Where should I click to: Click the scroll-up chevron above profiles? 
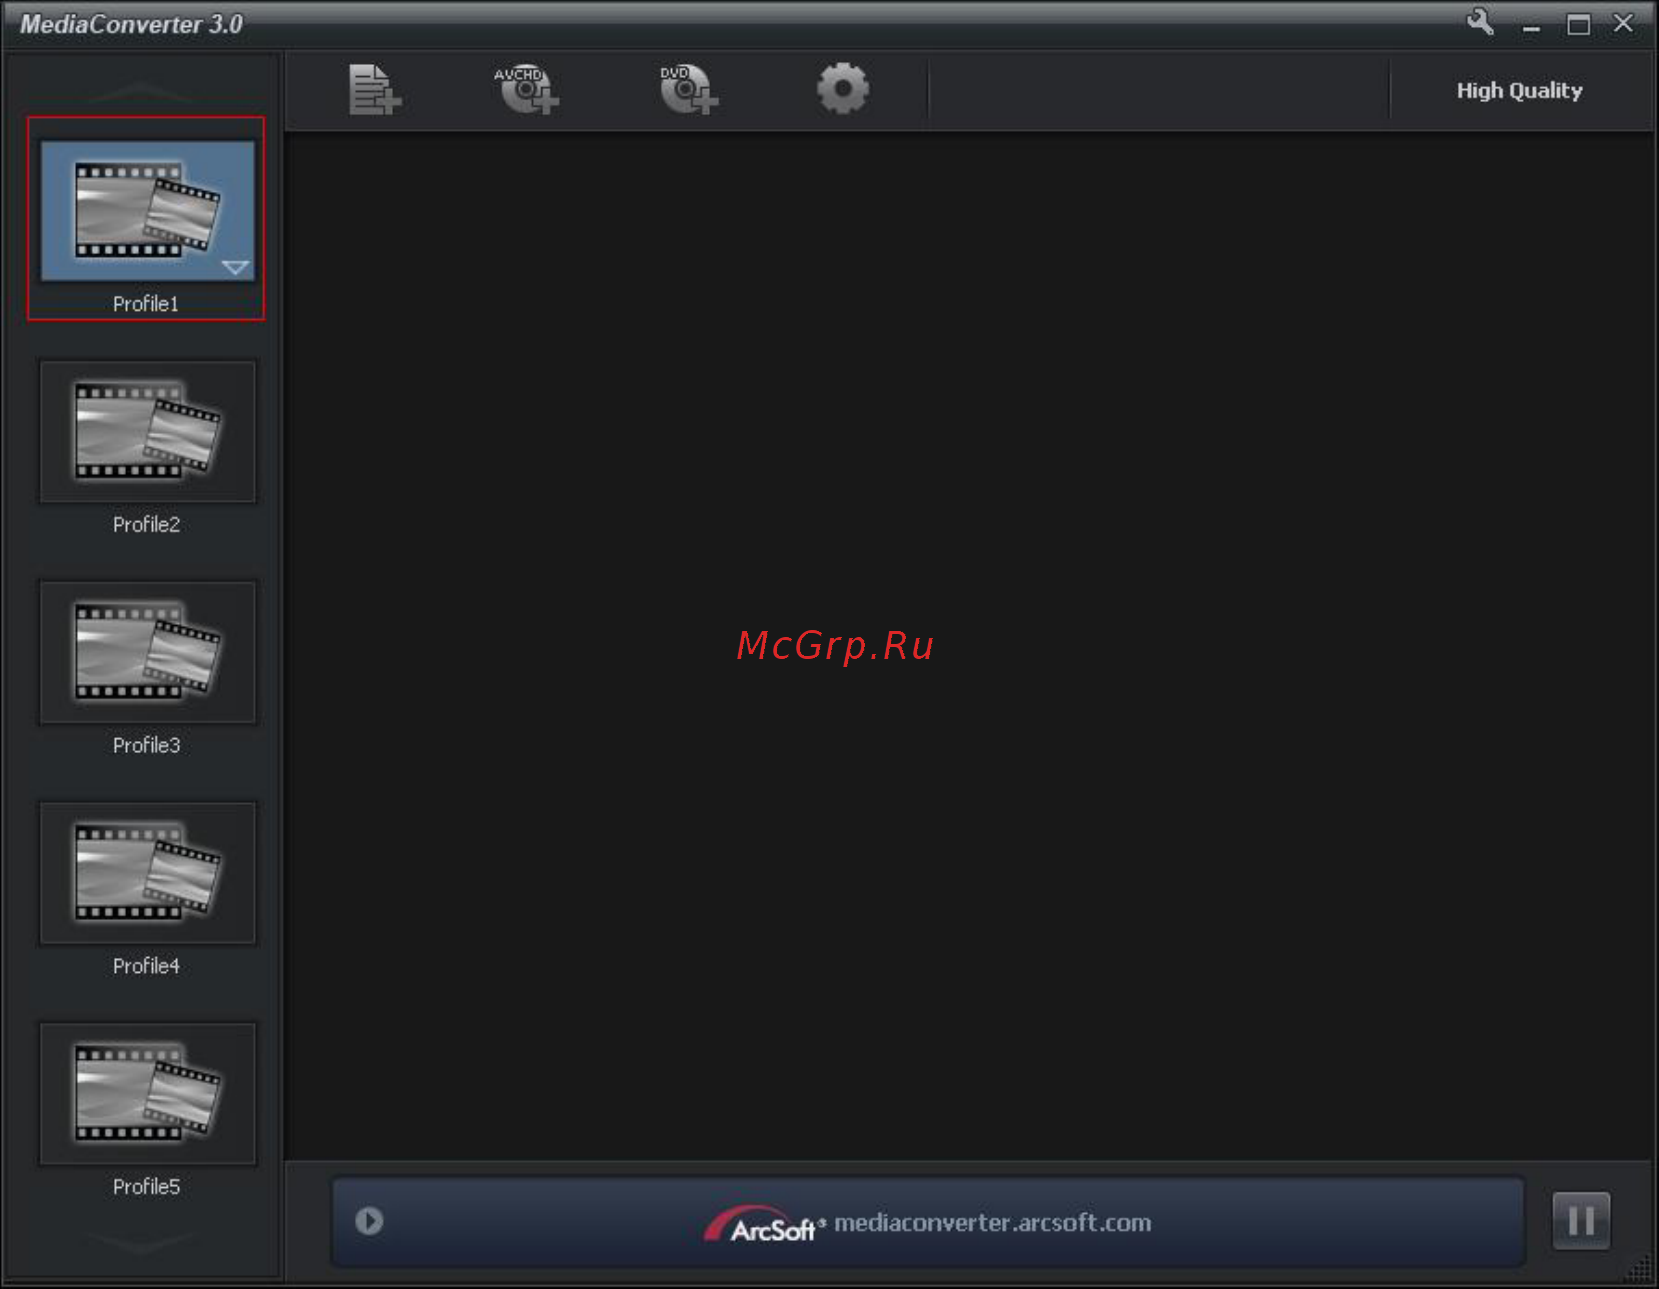point(141,93)
